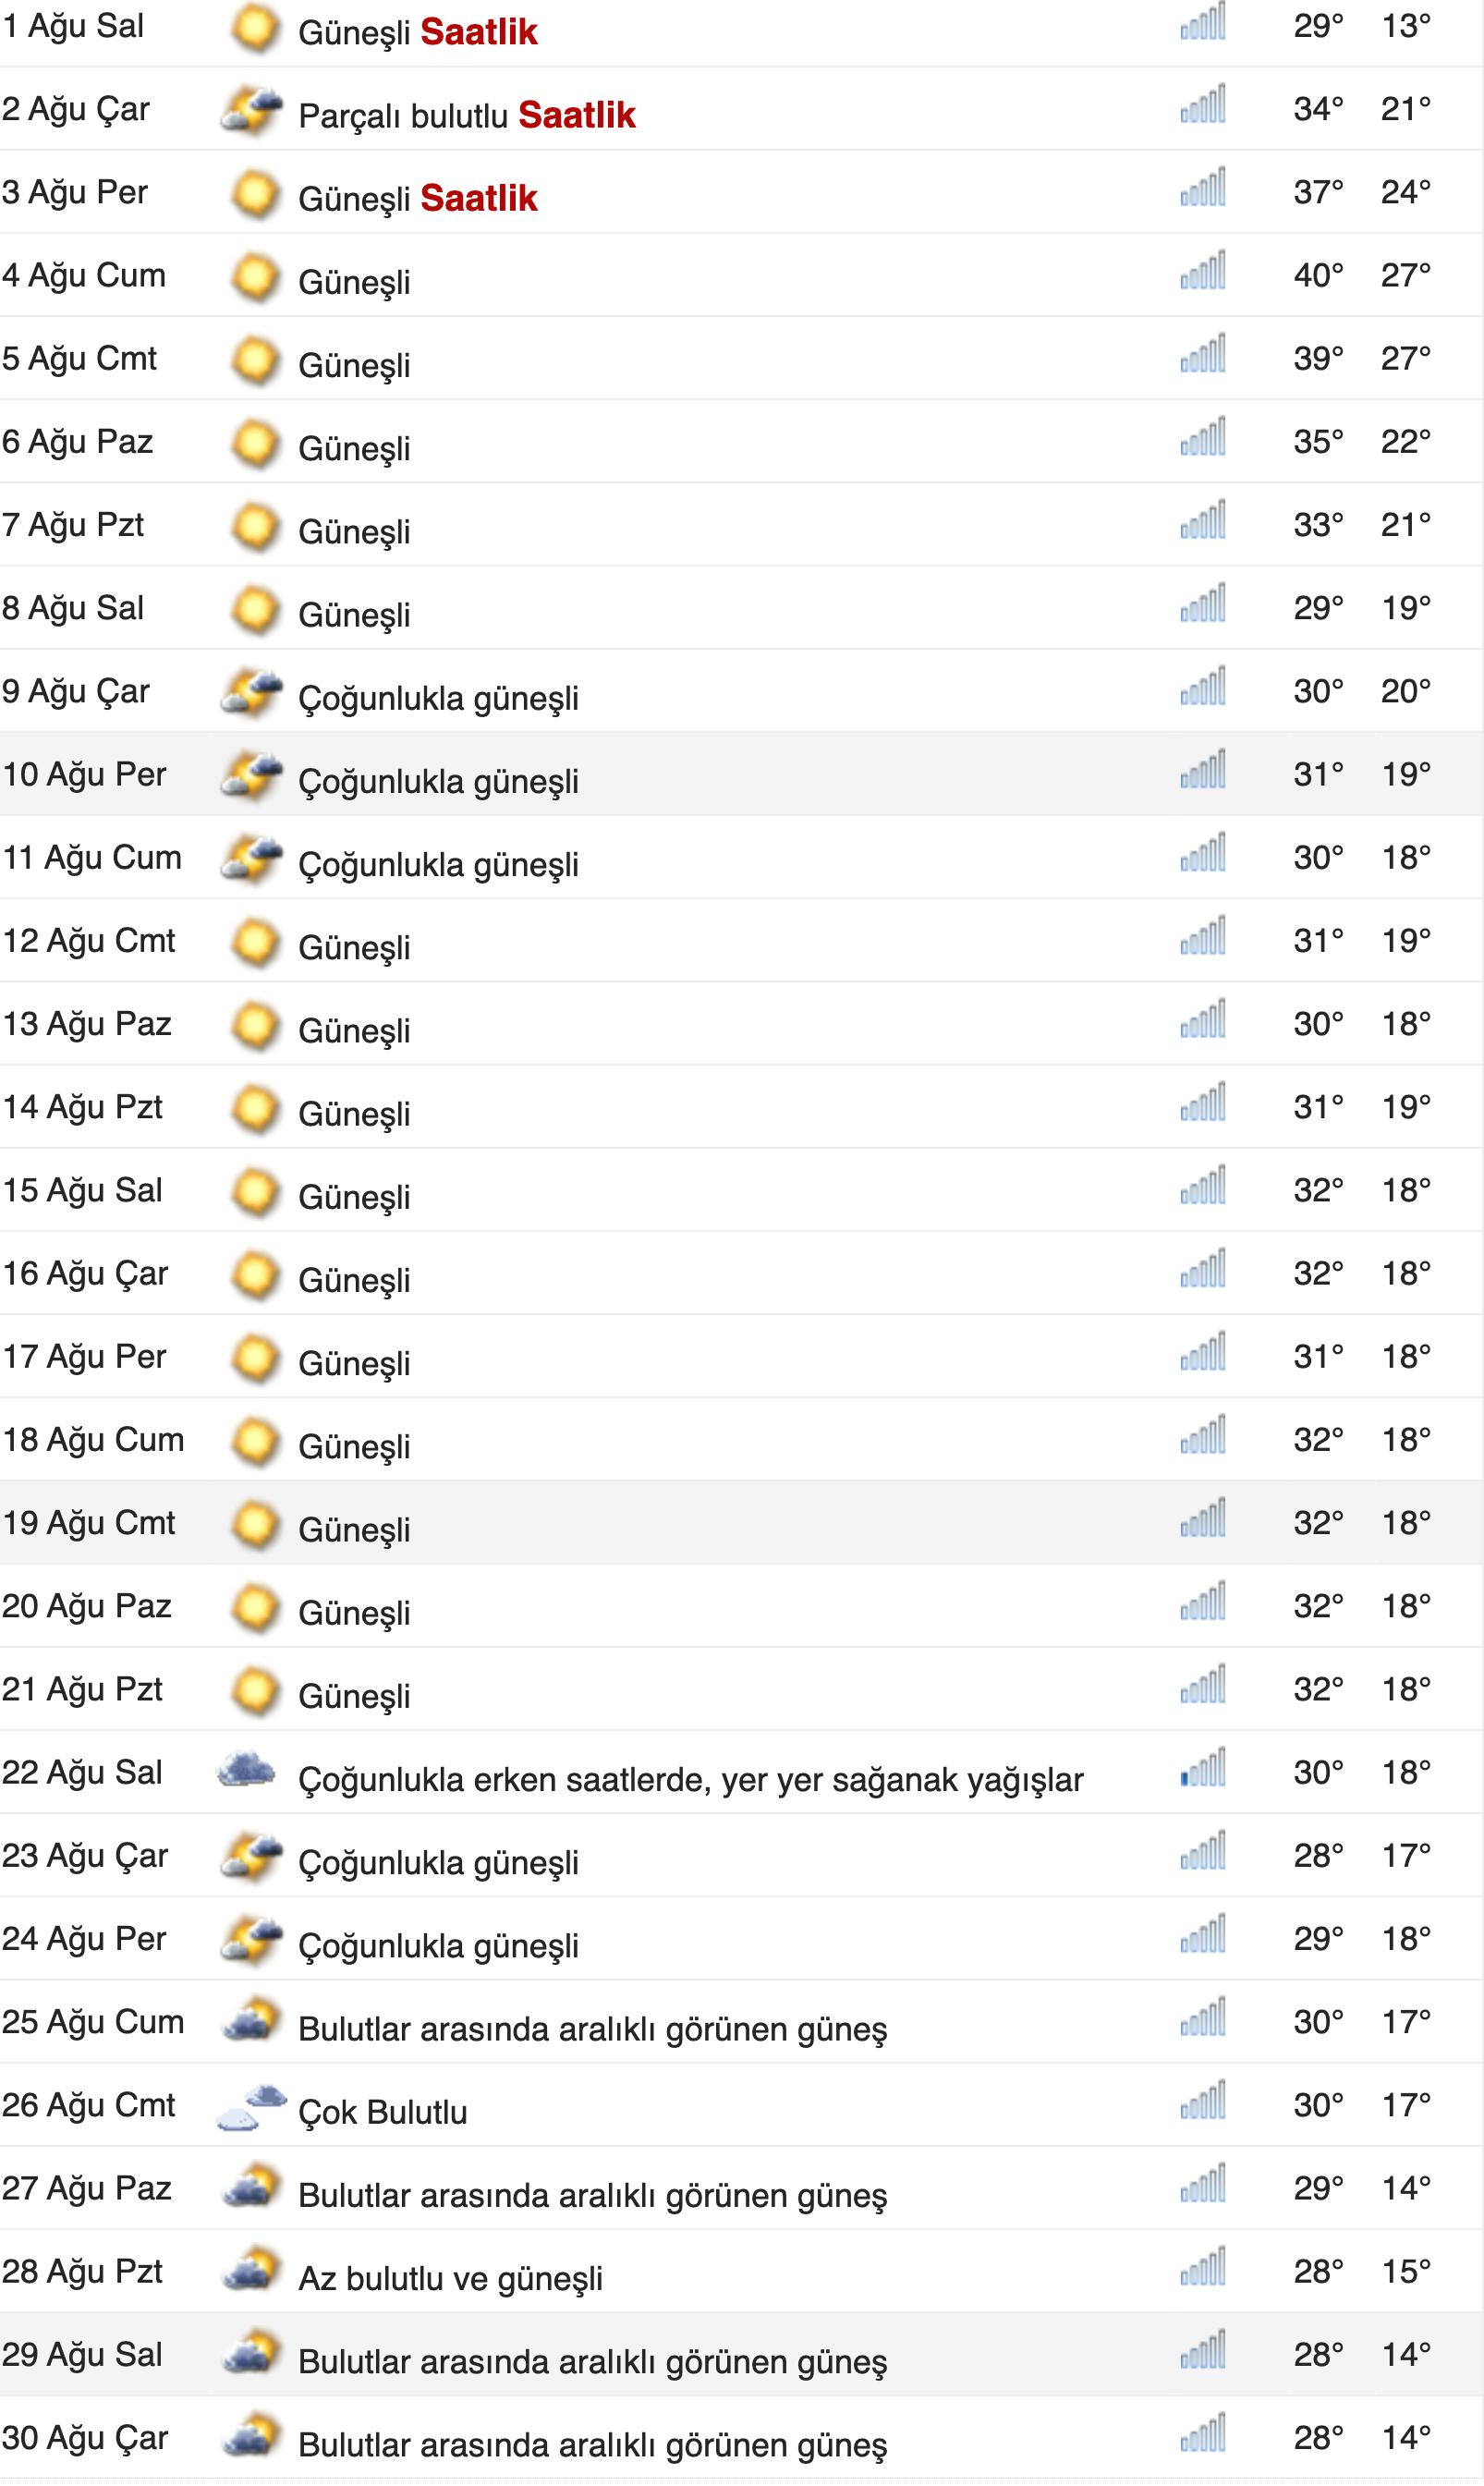The width and height of the screenshot is (1484, 2486).
Task: Select the sunny weather icon for 1 Ağu Sal
Action: tap(253, 30)
